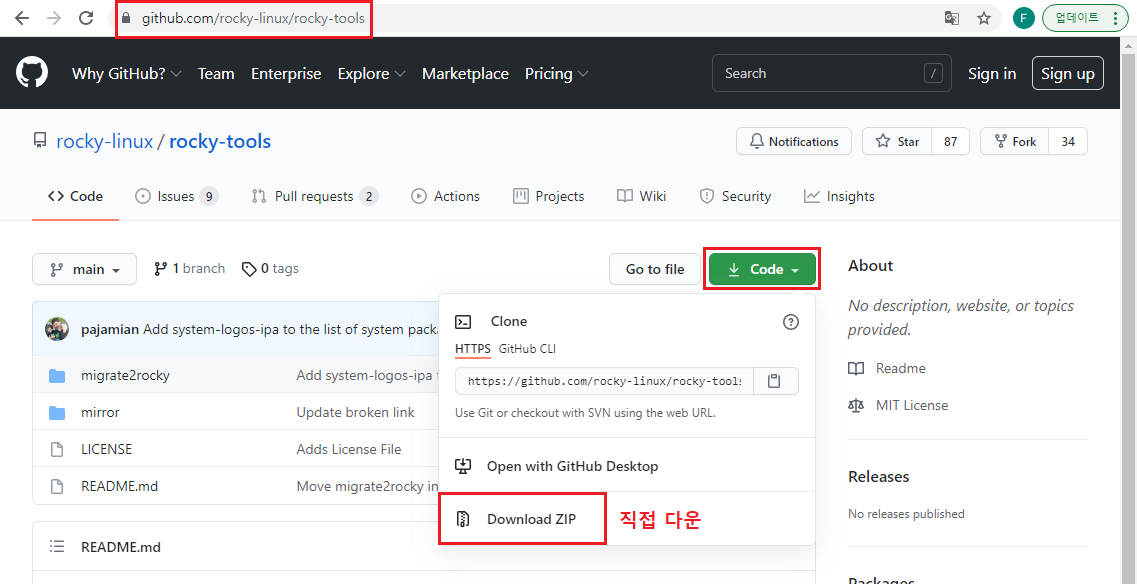Toggle the green Code dropdown button

coord(762,269)
